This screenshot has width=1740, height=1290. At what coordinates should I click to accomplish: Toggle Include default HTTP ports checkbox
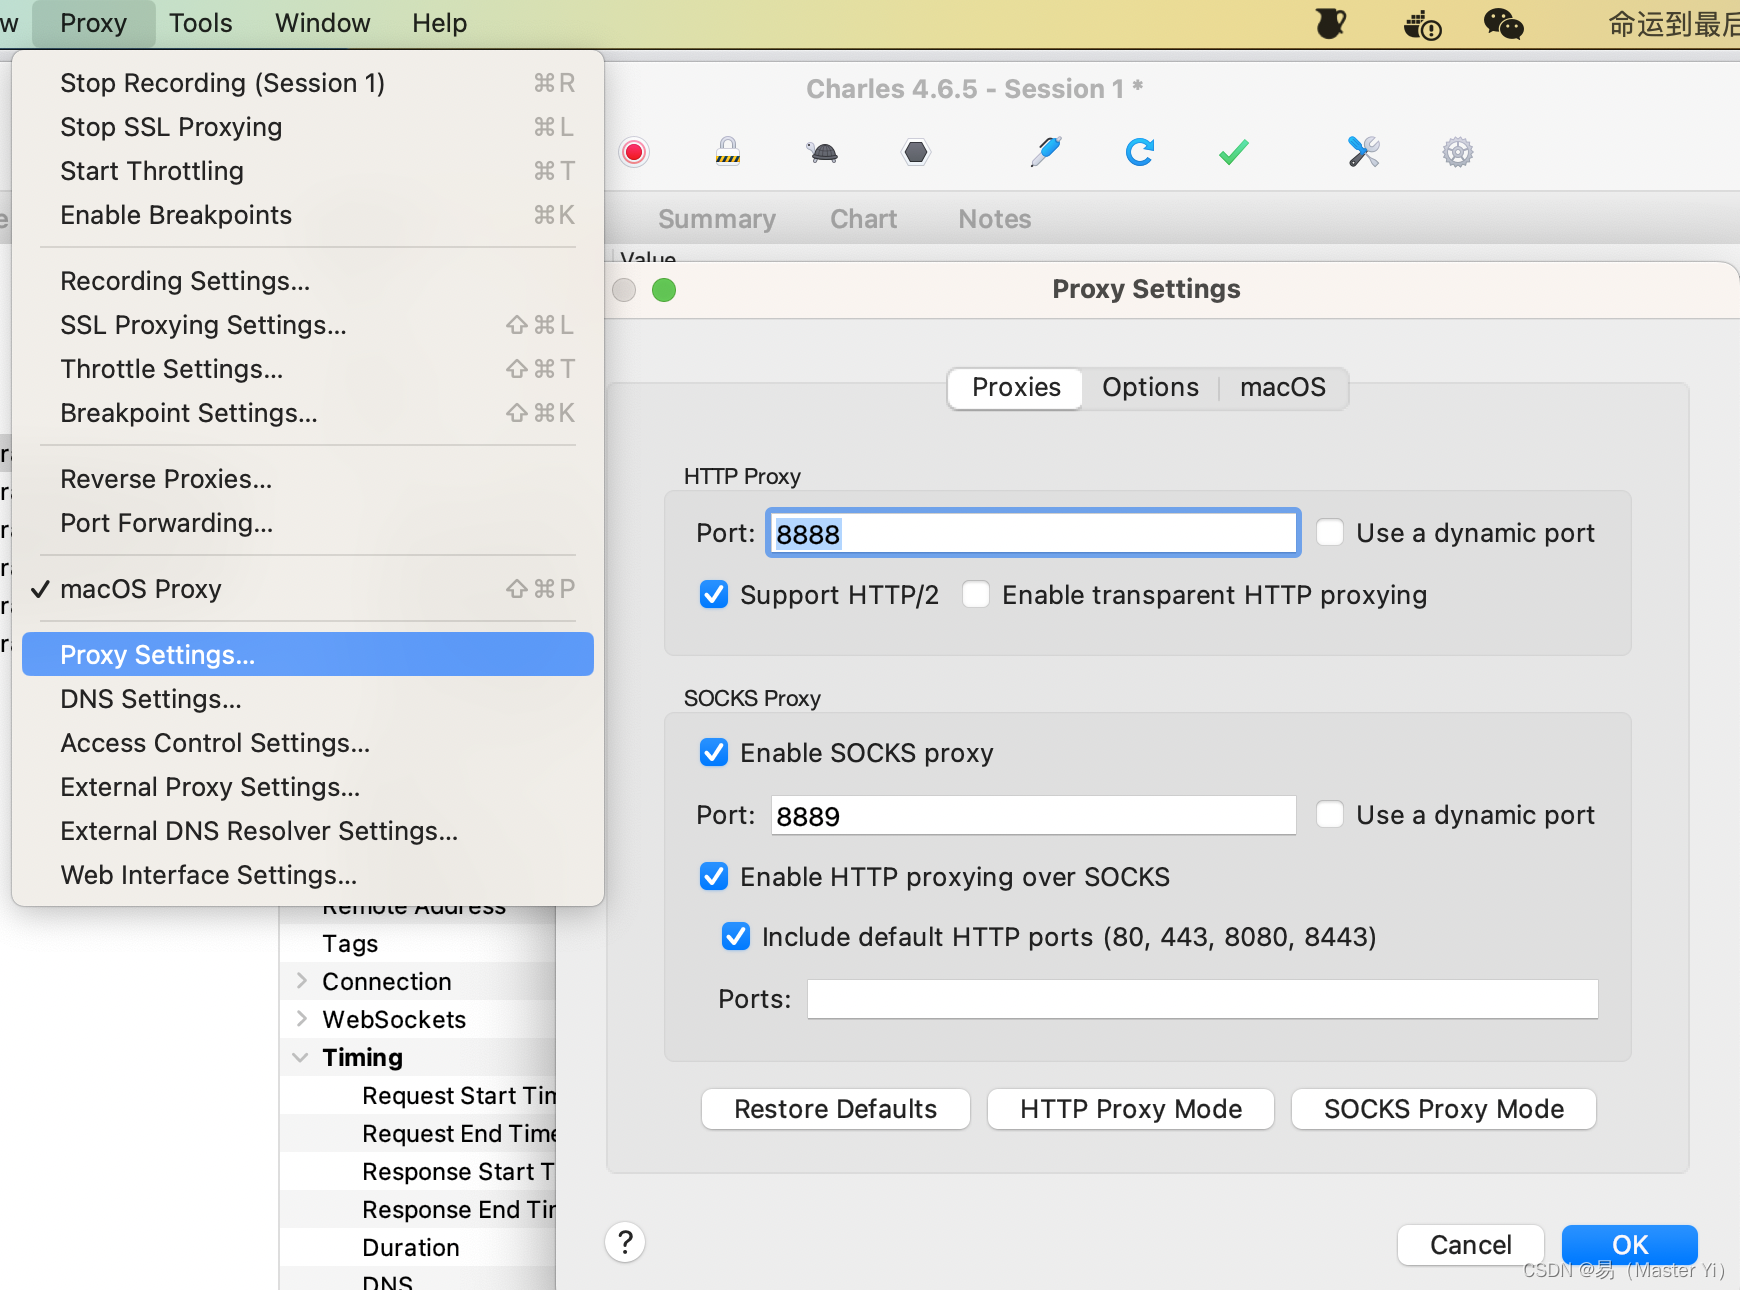tap(736, 936)
